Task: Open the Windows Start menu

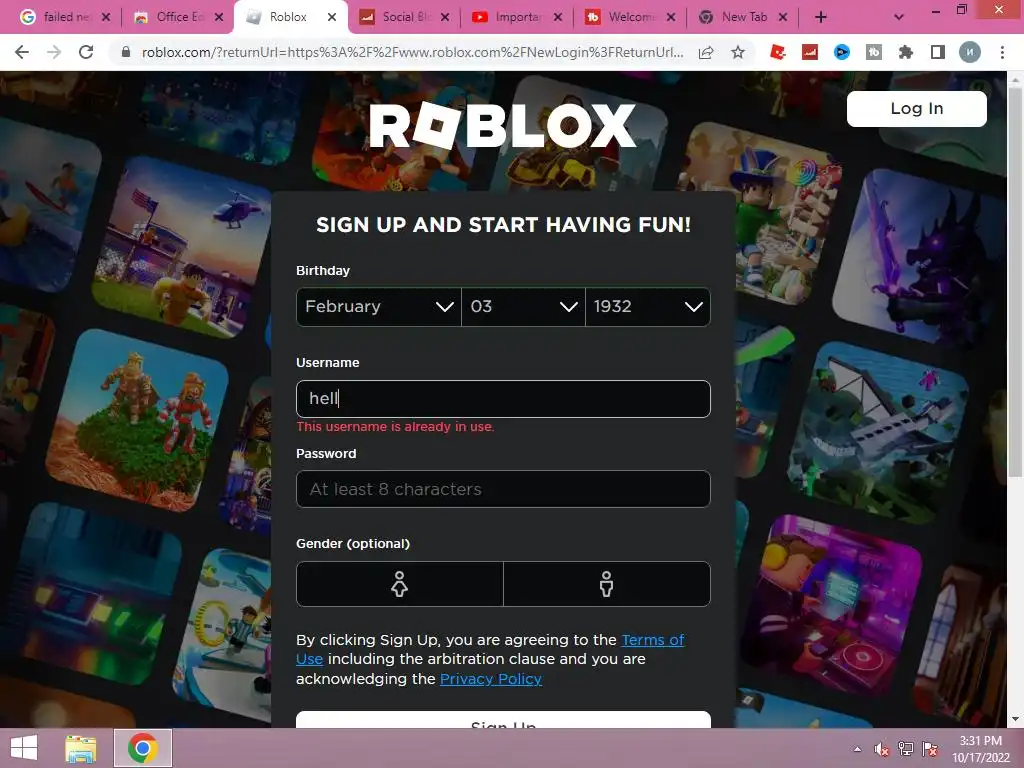Action: pyautogui.click(x=24, y=748)
